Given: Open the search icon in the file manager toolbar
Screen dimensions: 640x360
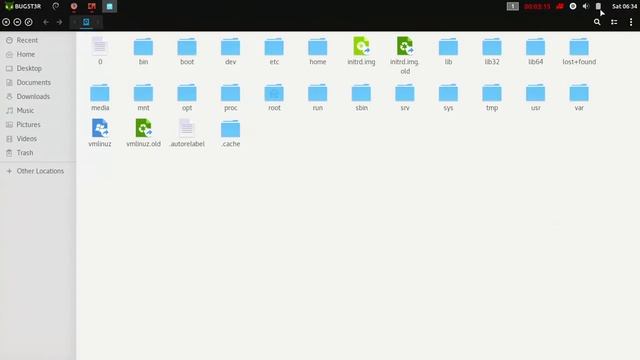Looking at the screenshot, I should [597, 22].
